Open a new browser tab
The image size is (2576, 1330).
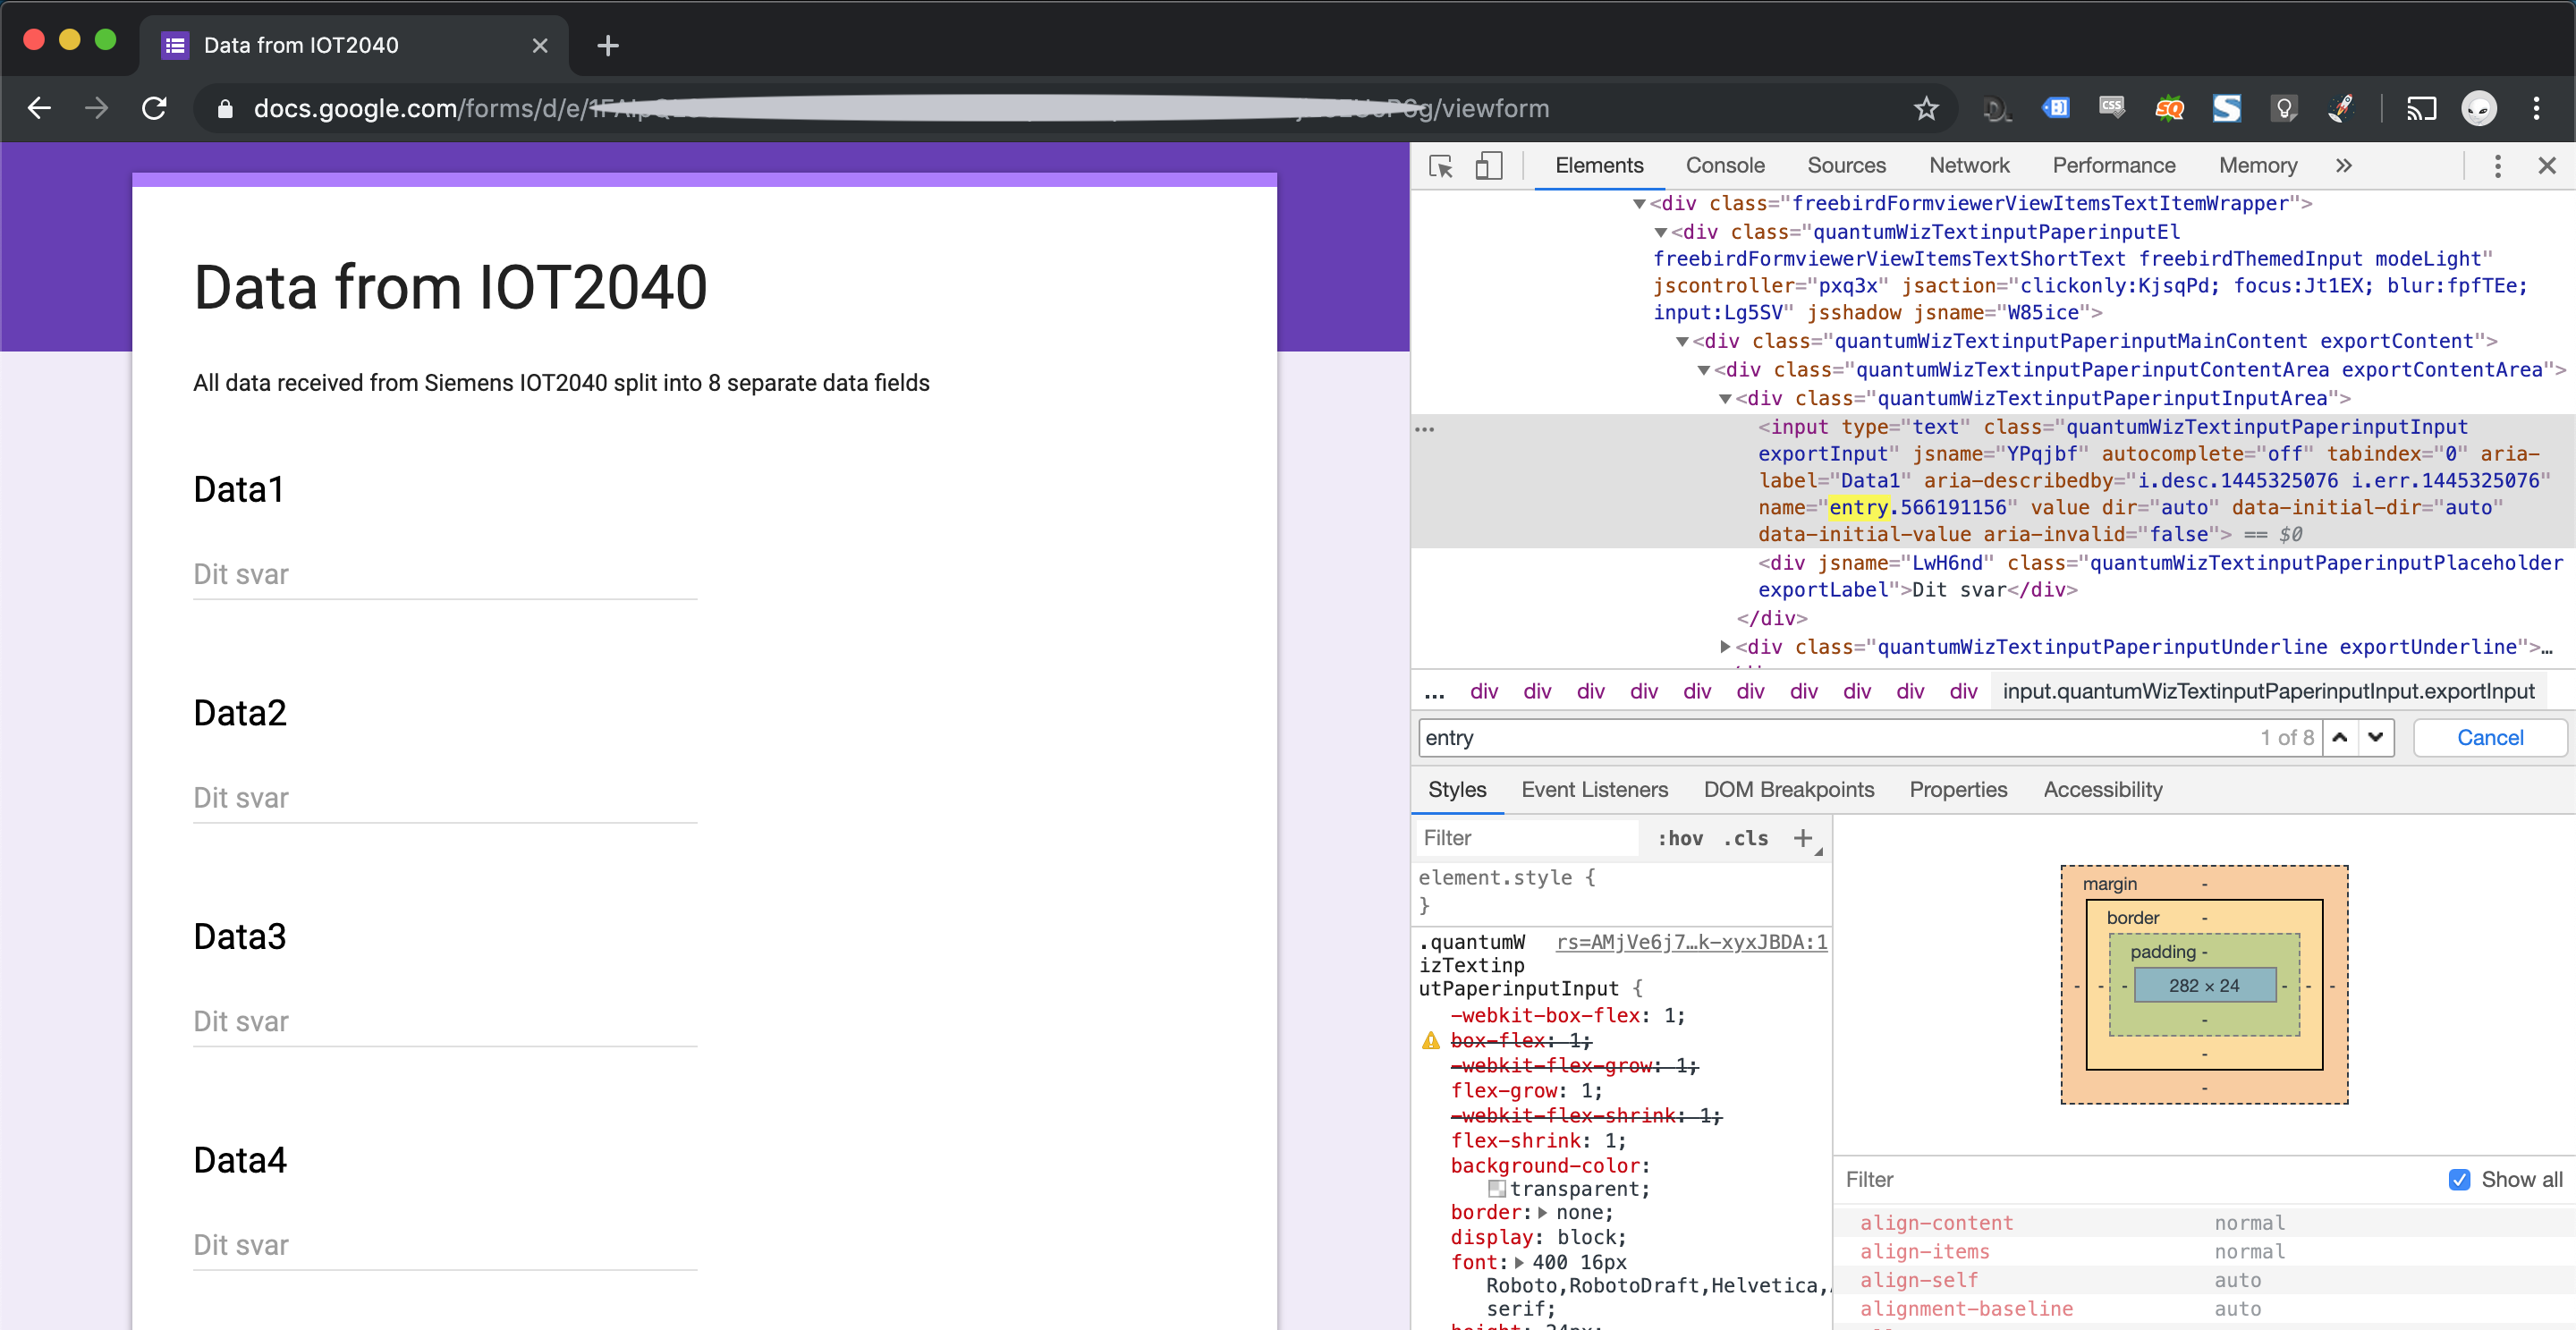click(x=608, y=46)
